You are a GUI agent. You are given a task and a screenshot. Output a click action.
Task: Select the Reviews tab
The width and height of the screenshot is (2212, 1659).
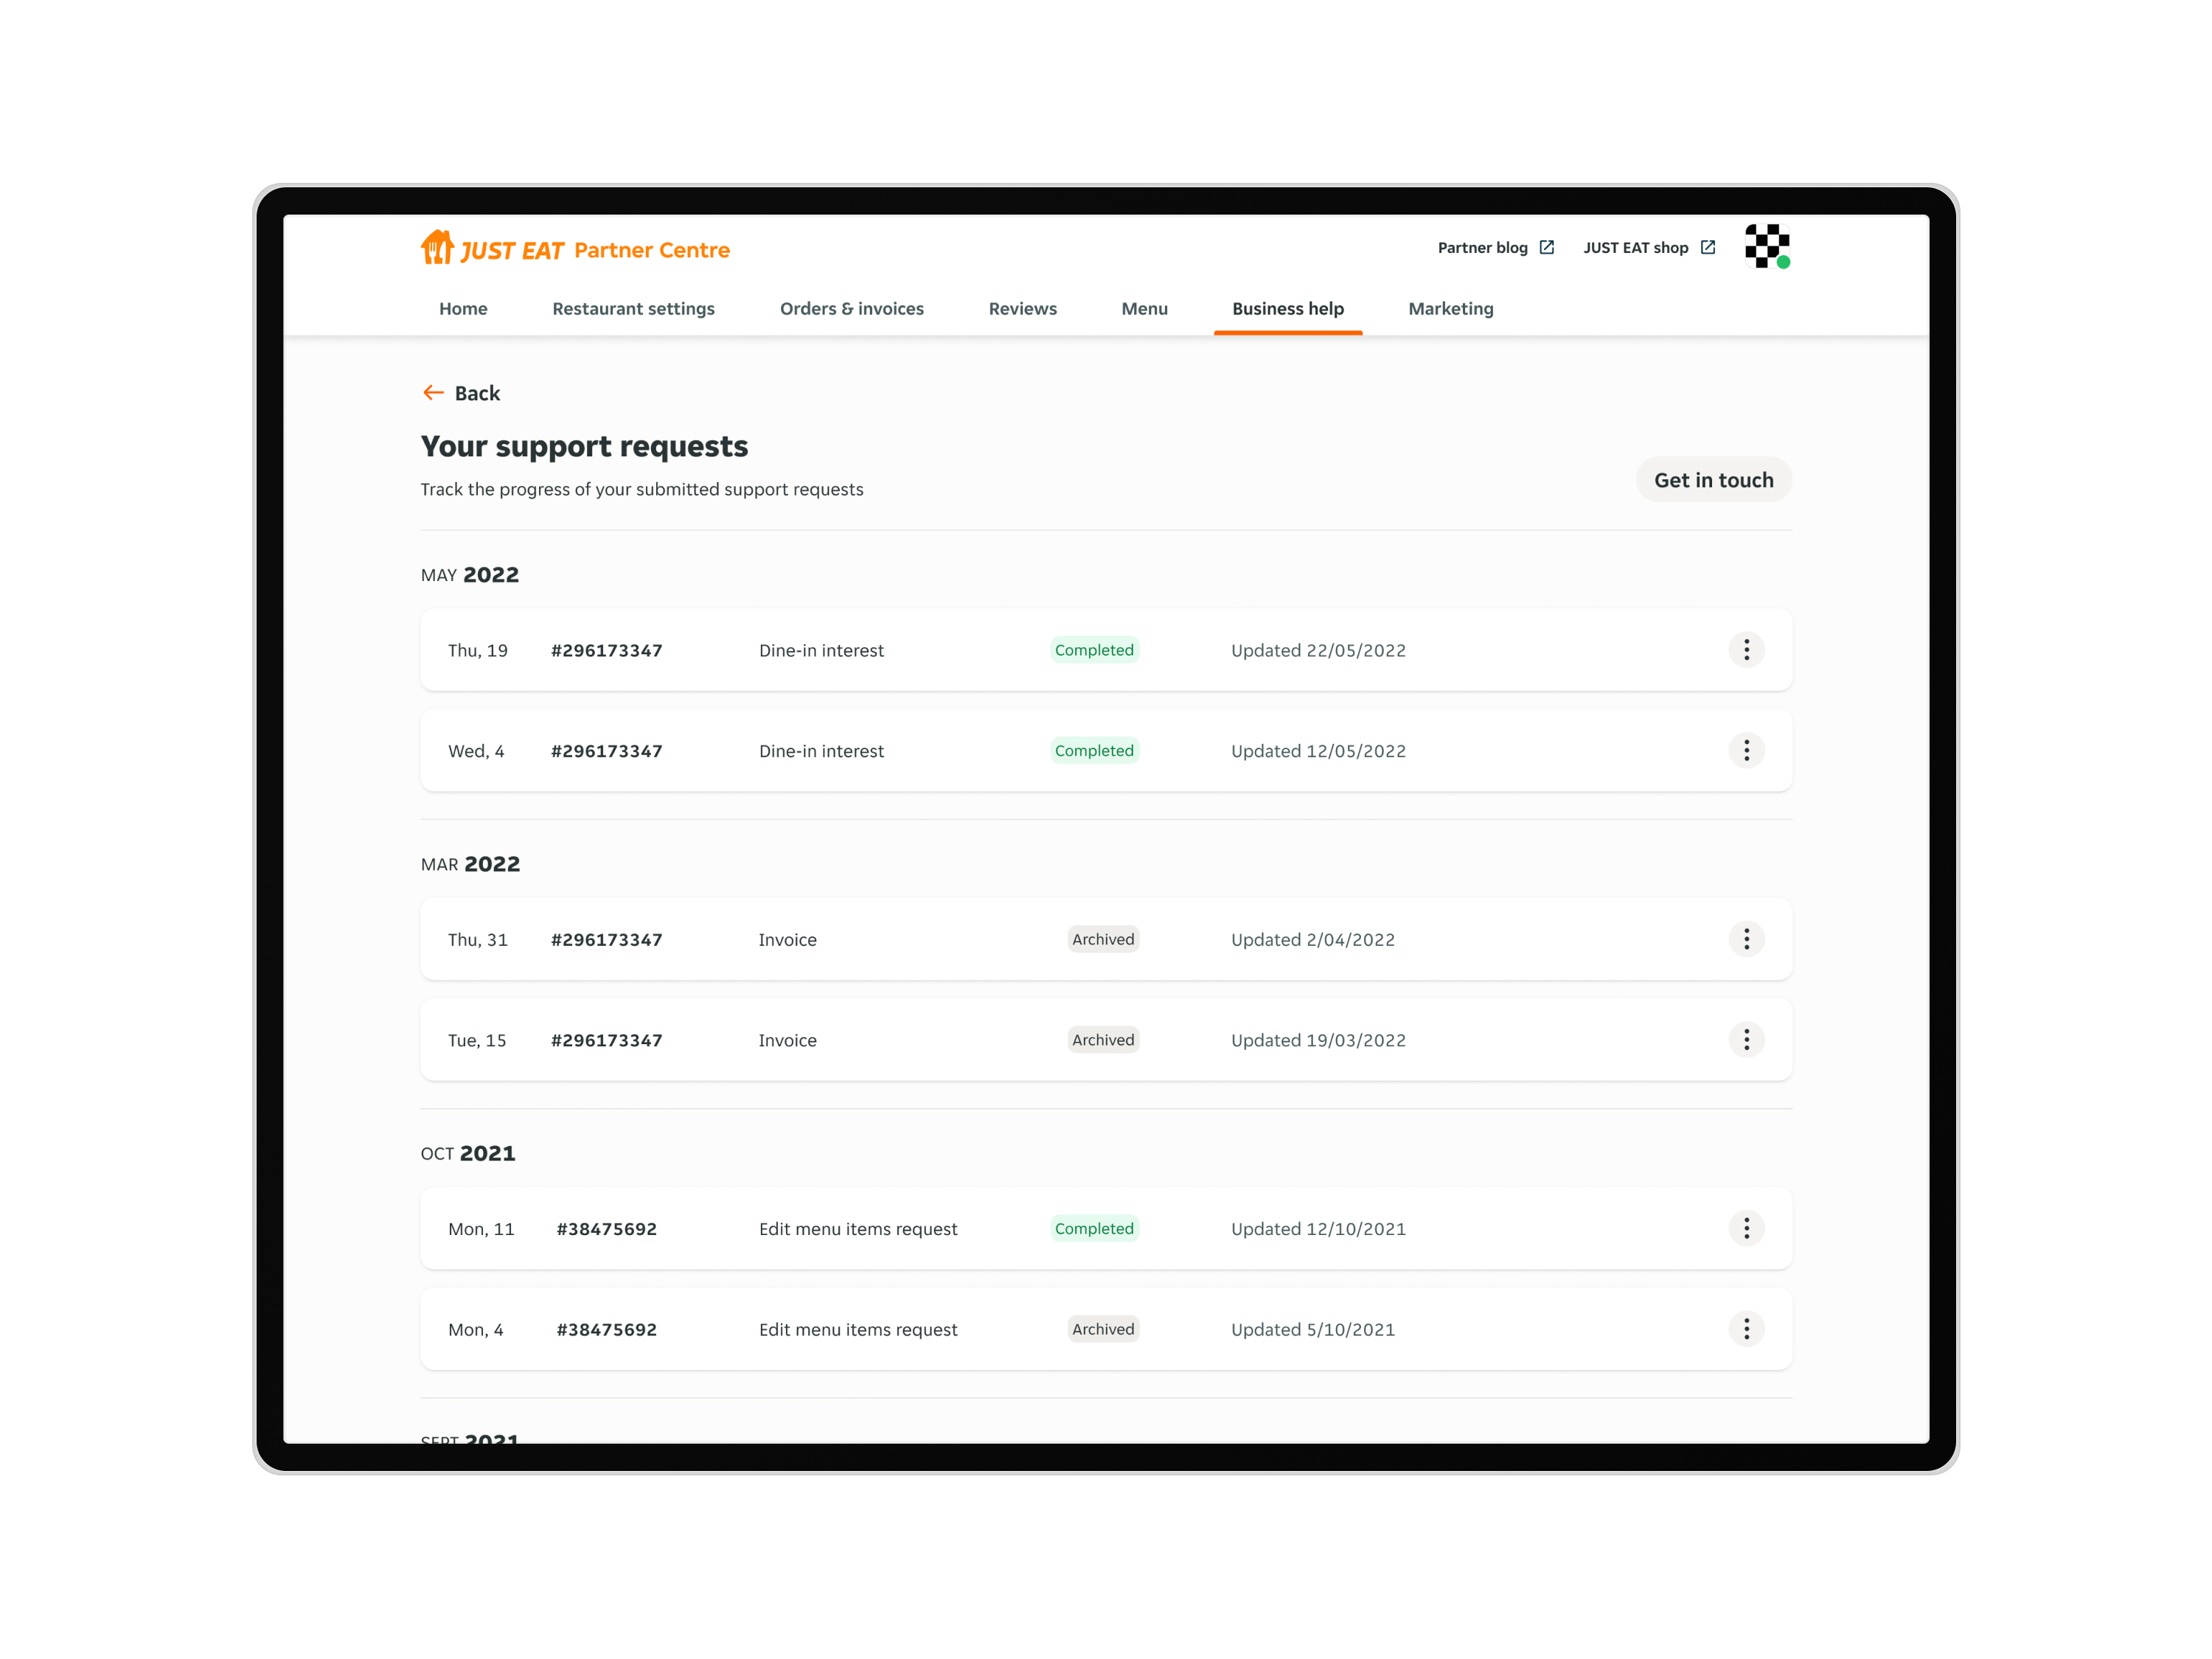tap(1022, 309)
